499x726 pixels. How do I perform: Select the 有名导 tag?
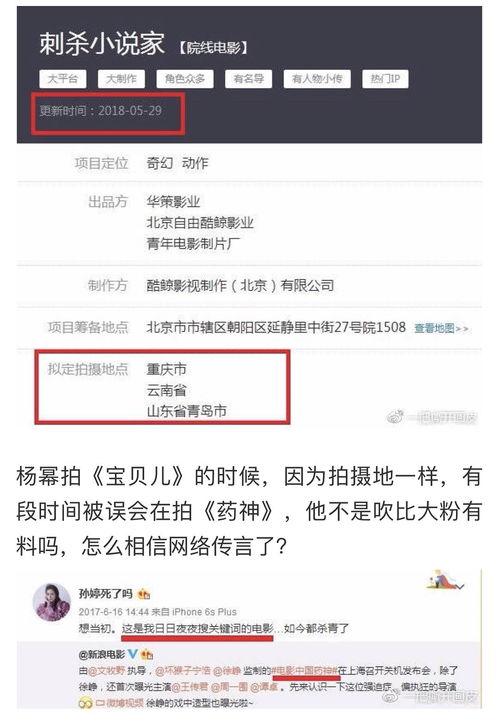tap(249, 79)
